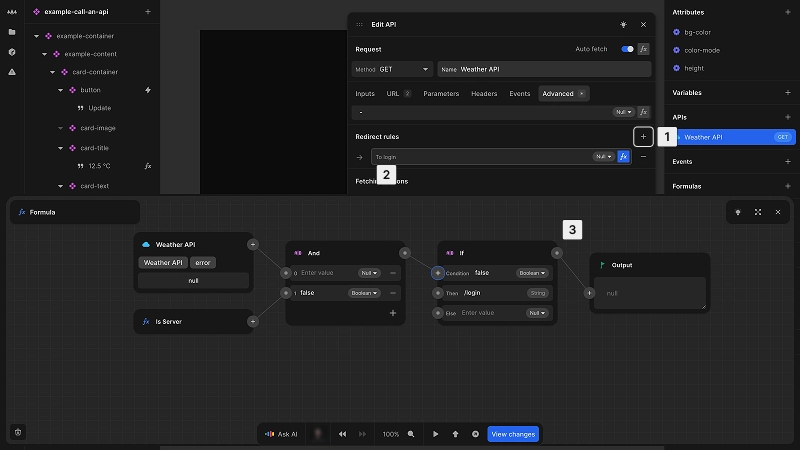Open Null type dropdown in To login rule
This screenshot has width=800, height=450.
pyautogui.click(x=603, y=157)
